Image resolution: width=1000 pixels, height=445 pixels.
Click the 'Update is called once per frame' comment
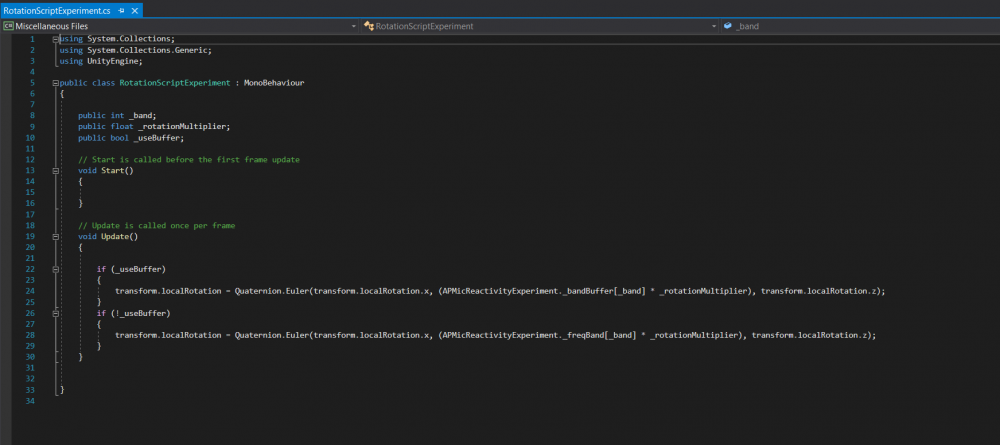(157, 226)
